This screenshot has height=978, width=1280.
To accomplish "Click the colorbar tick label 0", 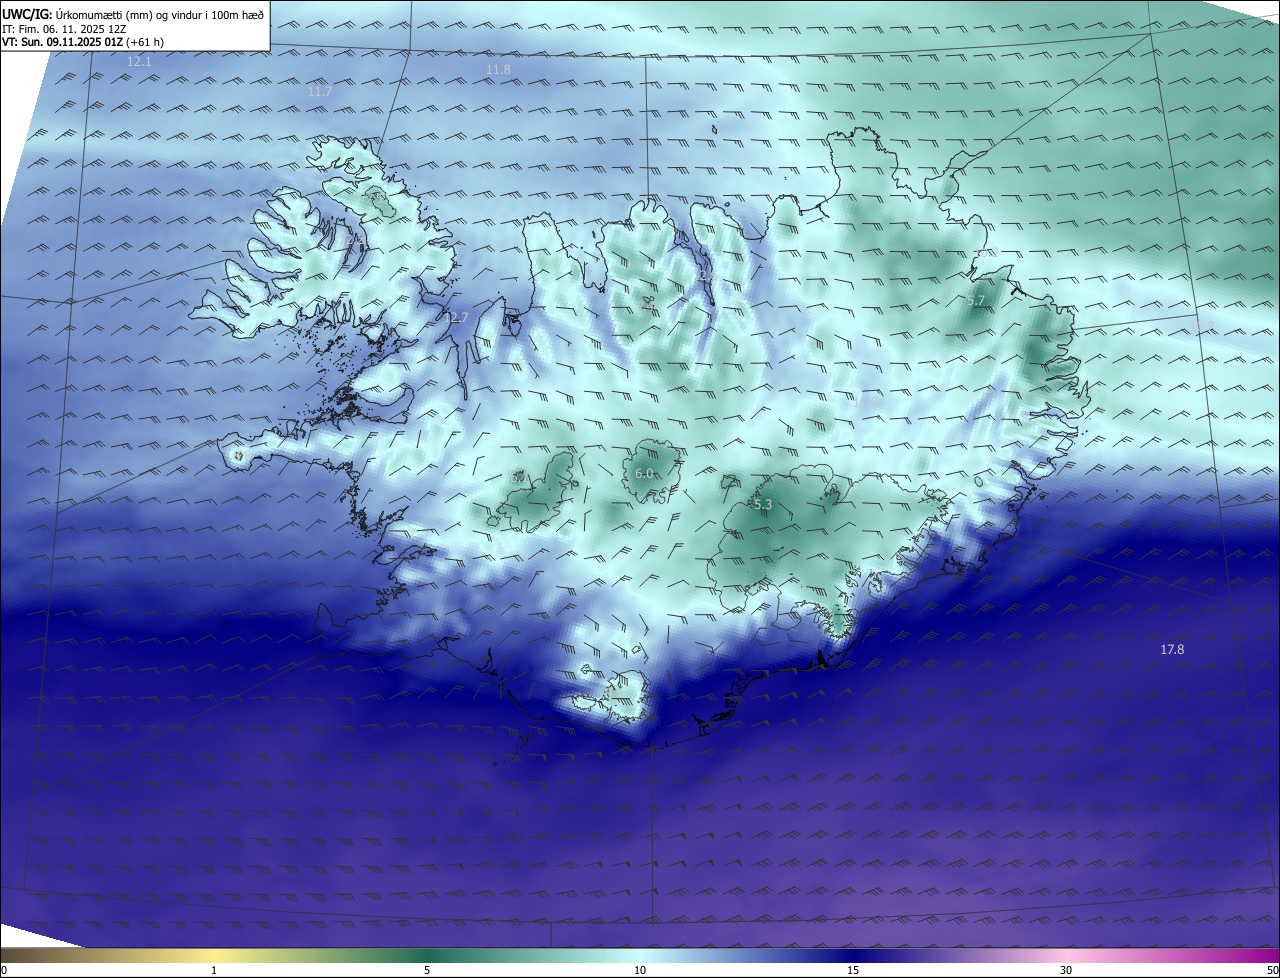I will (x=3, y=971).
